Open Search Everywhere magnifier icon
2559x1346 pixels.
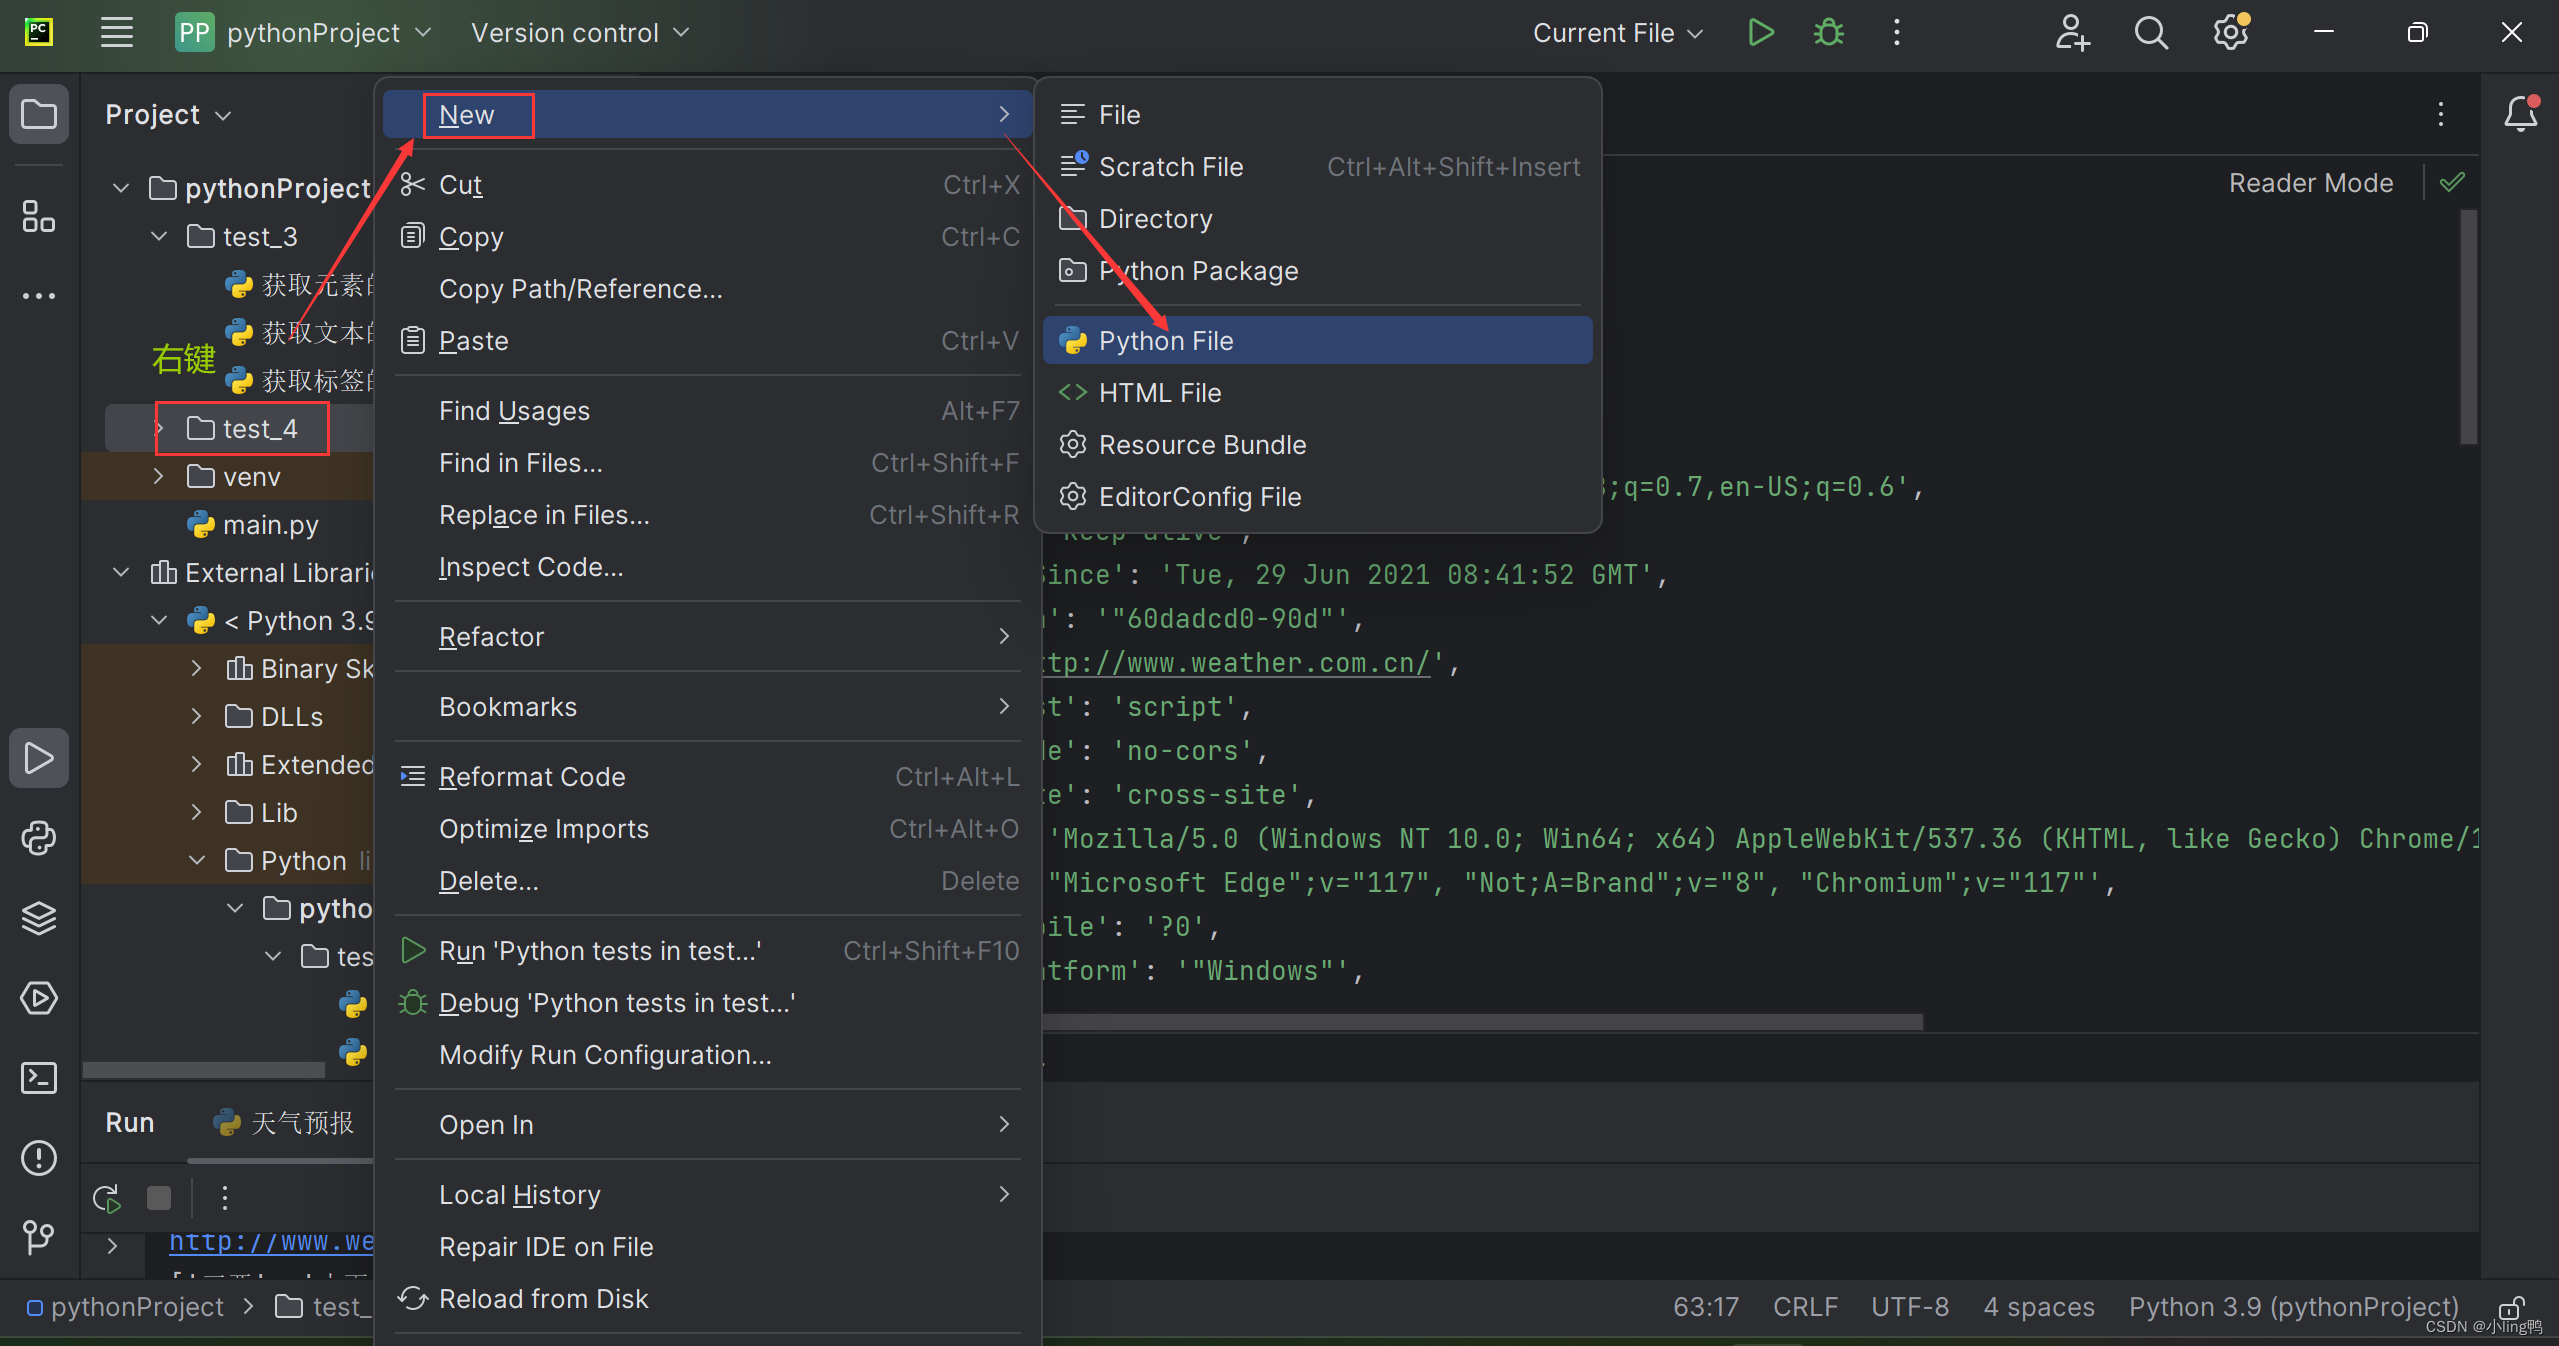tap(2150, 33)
